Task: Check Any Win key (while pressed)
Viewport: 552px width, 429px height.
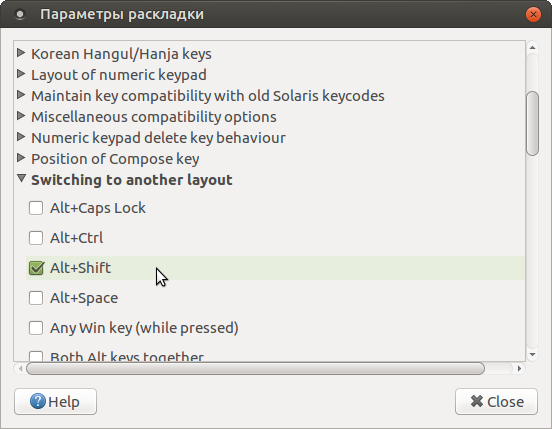Action: [x=36, y=328]
